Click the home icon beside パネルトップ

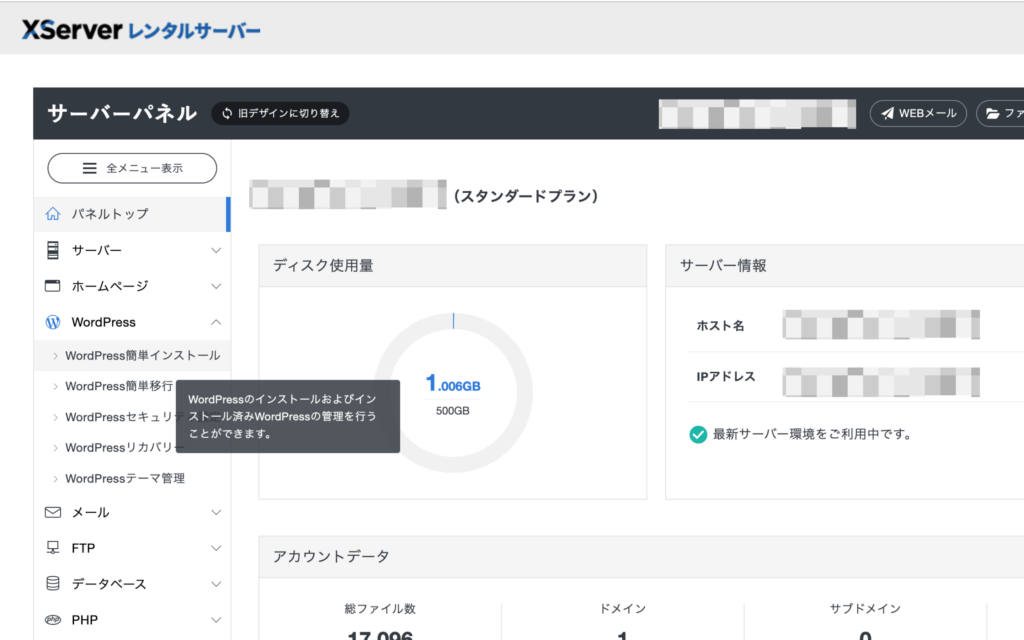click(x=53, y=214)
